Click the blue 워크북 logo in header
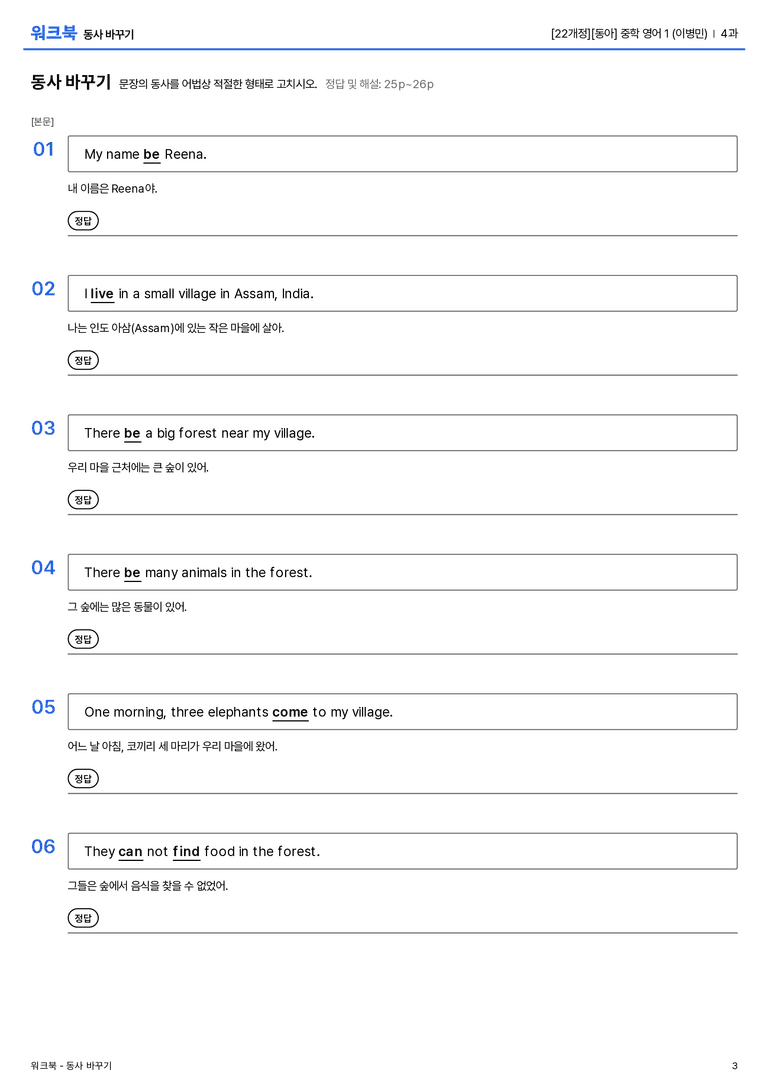Image resolution: width=768 pixels, height=1087 pixels. (53, 33)
